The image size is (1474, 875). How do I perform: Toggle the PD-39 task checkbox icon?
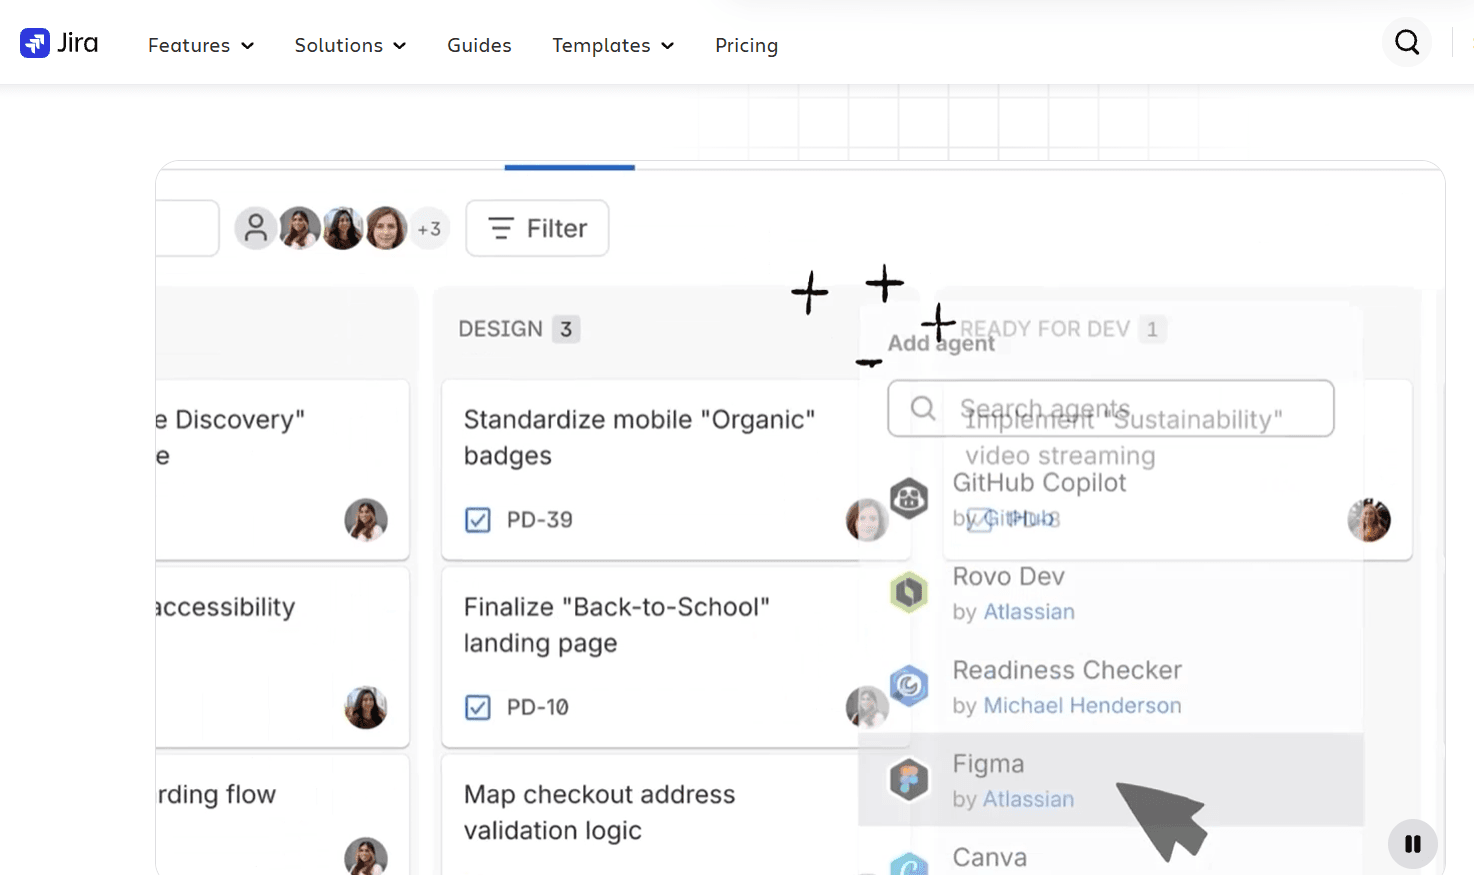coord(478,520)
